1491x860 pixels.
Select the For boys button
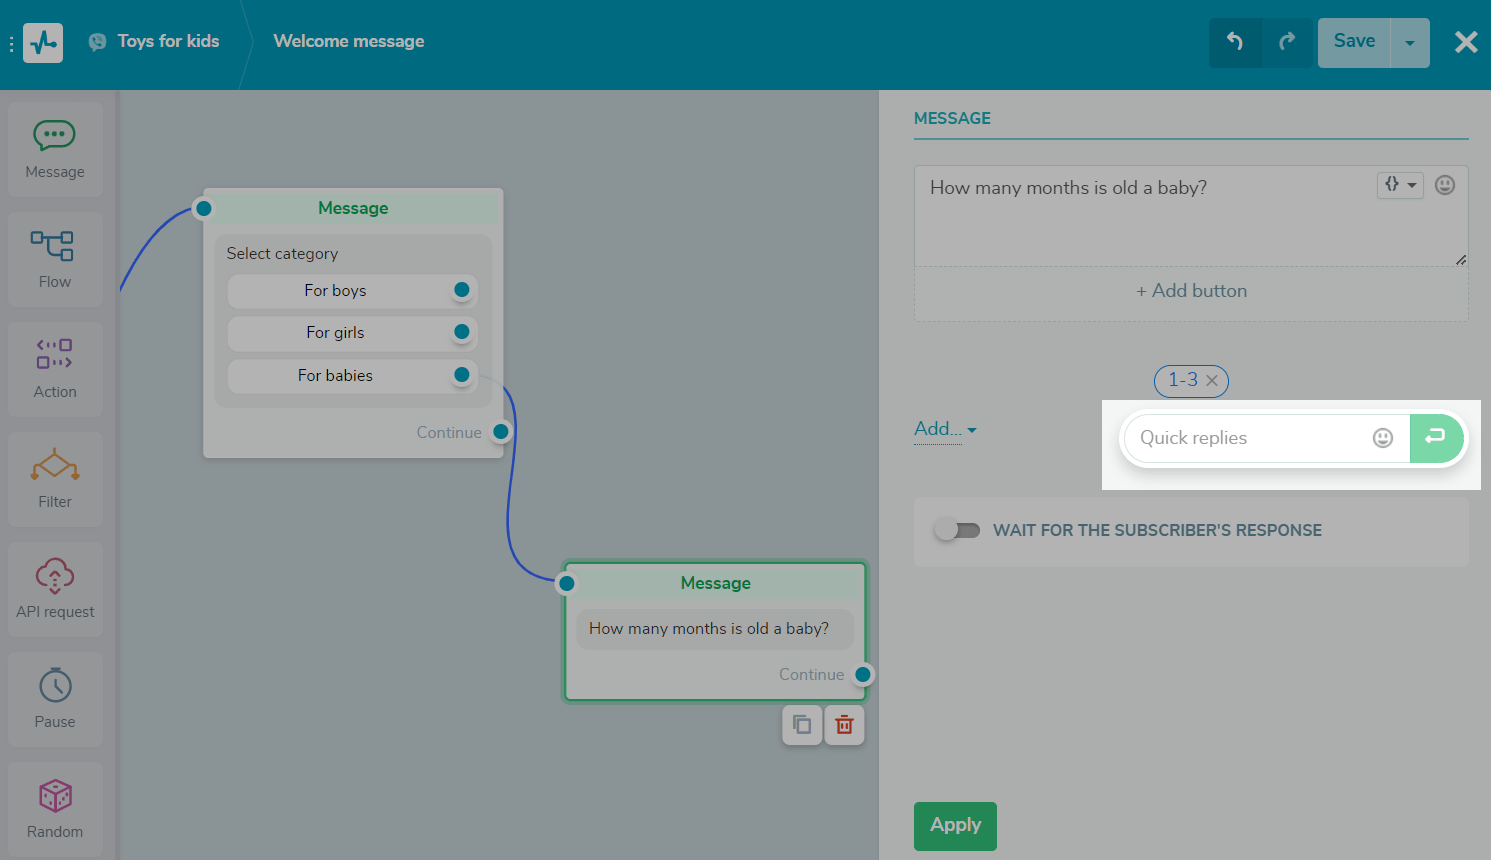(352, 291)
